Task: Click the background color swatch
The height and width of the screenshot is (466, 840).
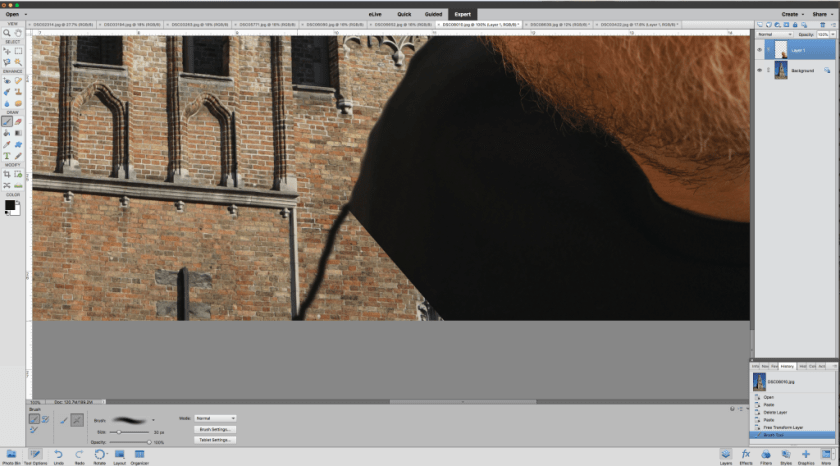Action: point(17,211)
